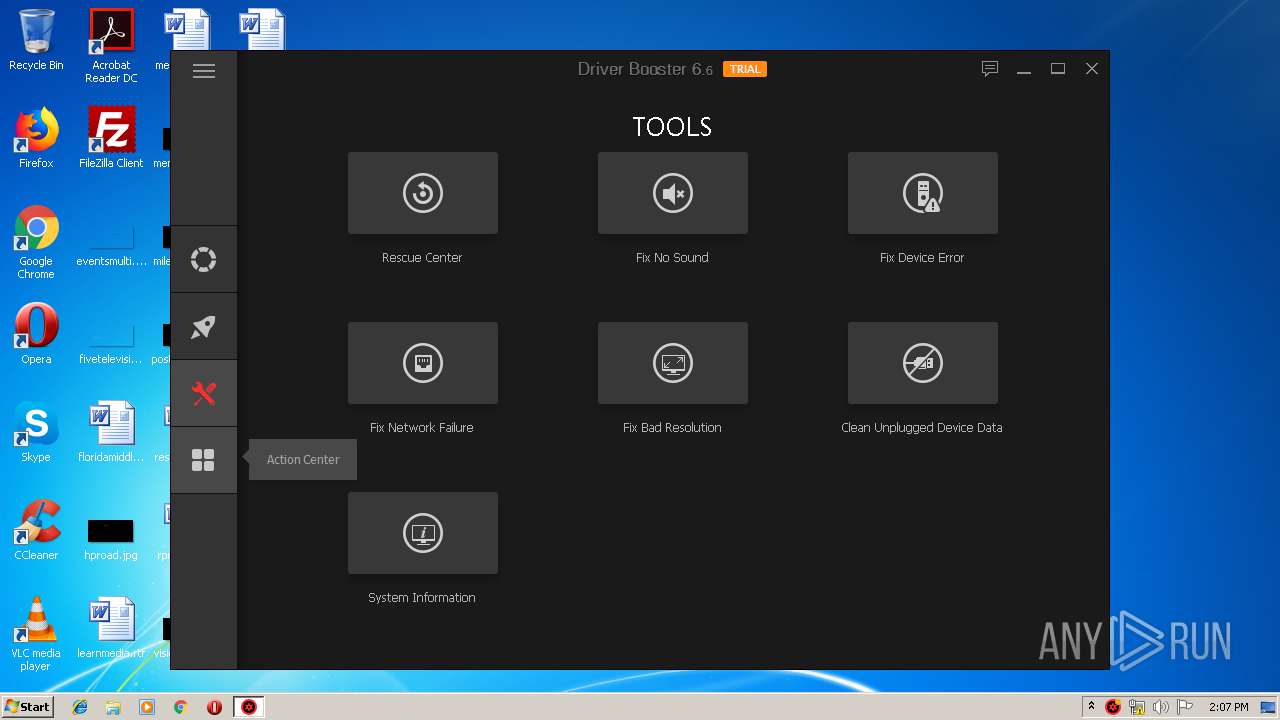Open the feedback chat icon in title bar
This screenshot has height=720, width=1280.
[x=990, y=69]
